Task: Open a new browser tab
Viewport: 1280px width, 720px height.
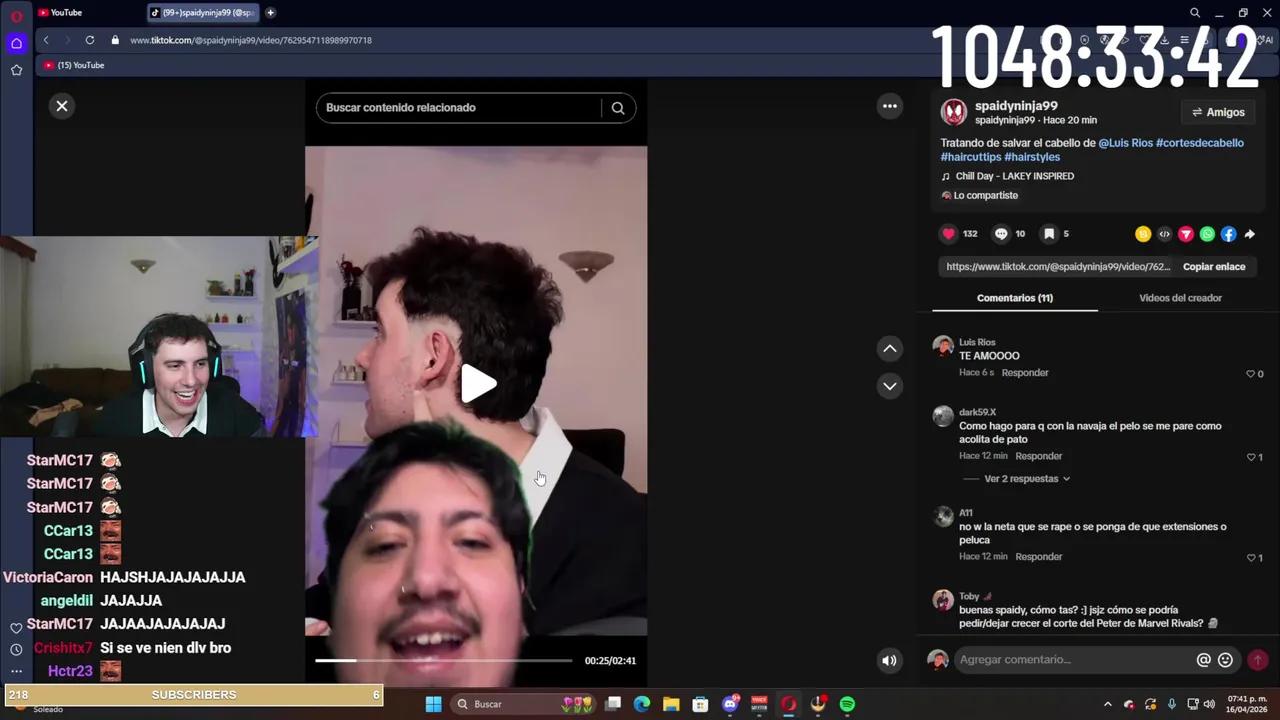Action: (x=270, y=13)
